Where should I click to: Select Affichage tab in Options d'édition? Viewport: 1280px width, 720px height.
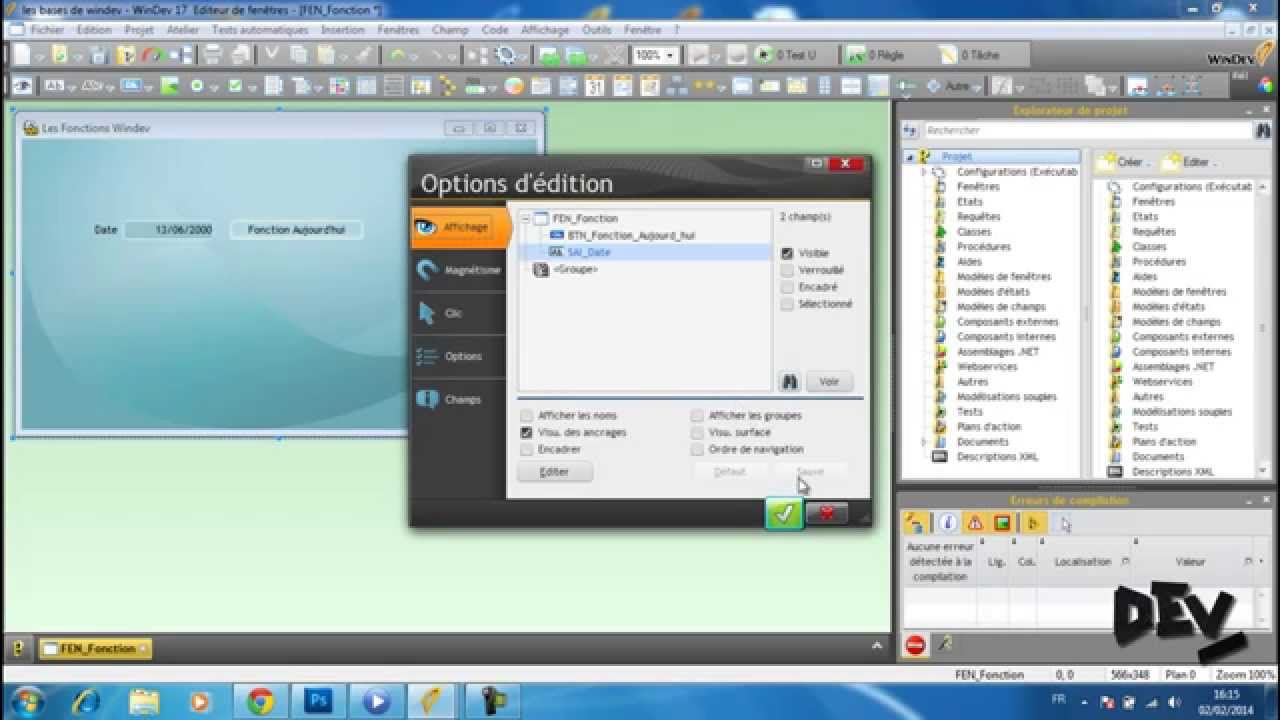460,227
